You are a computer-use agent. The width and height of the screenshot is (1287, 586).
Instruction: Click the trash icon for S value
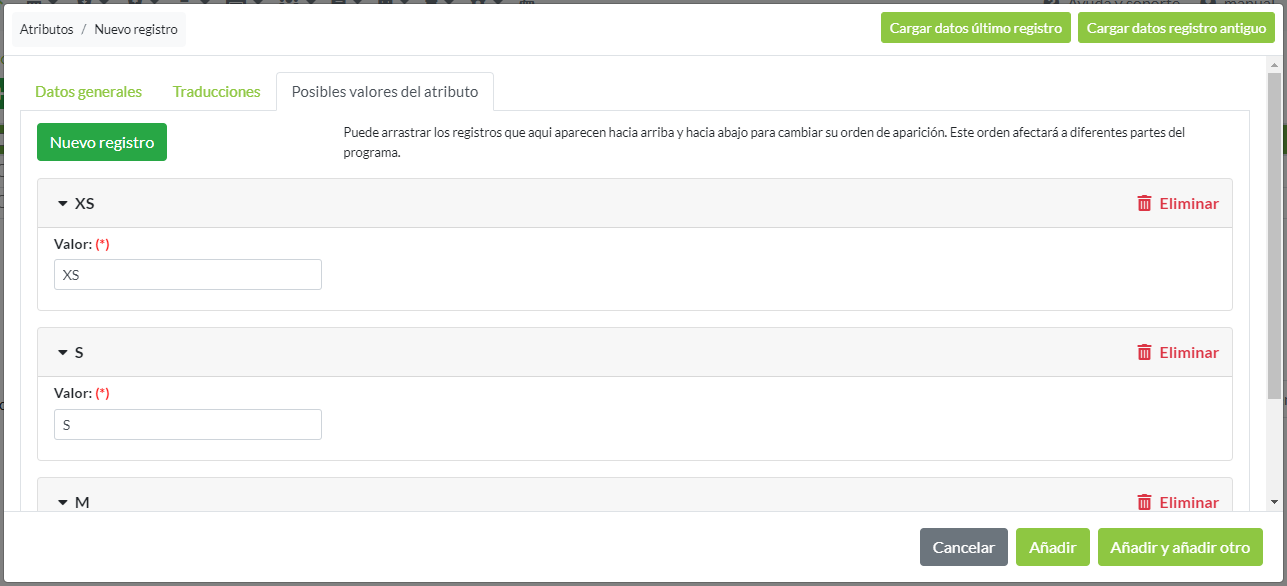pos(1145,353)
